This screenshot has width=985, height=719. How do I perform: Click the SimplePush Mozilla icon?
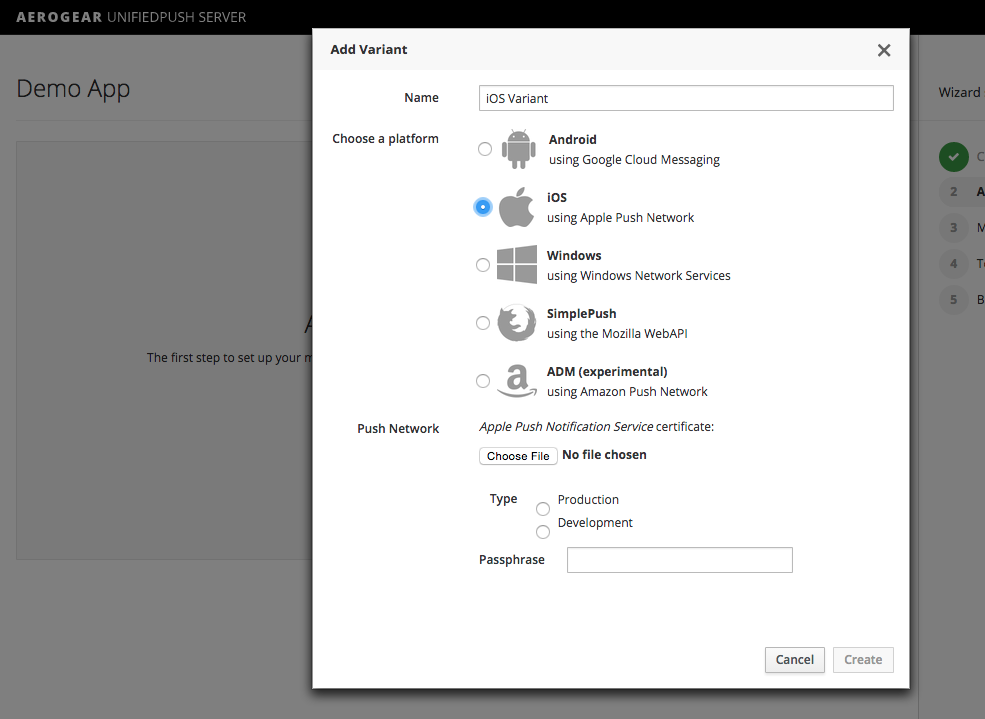516,322
